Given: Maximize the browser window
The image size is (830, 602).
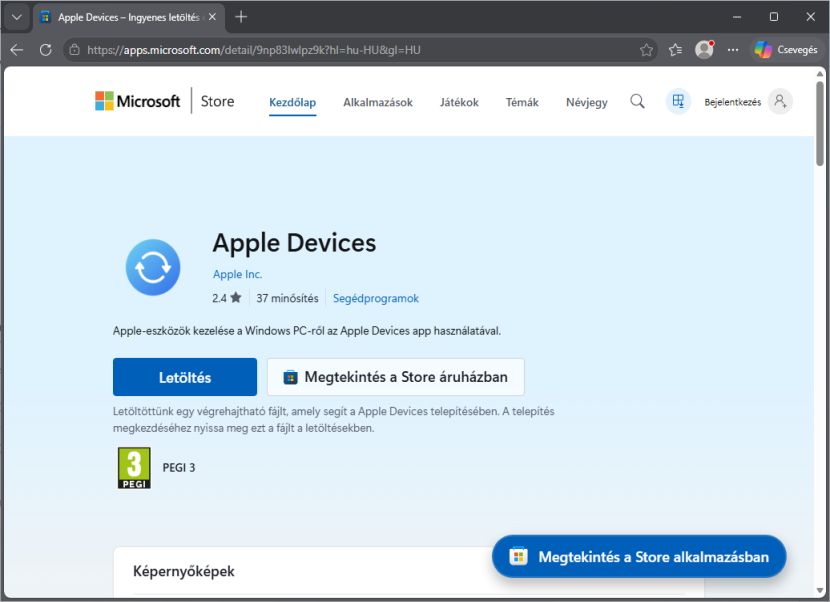Looking at the screenshot, I should coord(773,17).
